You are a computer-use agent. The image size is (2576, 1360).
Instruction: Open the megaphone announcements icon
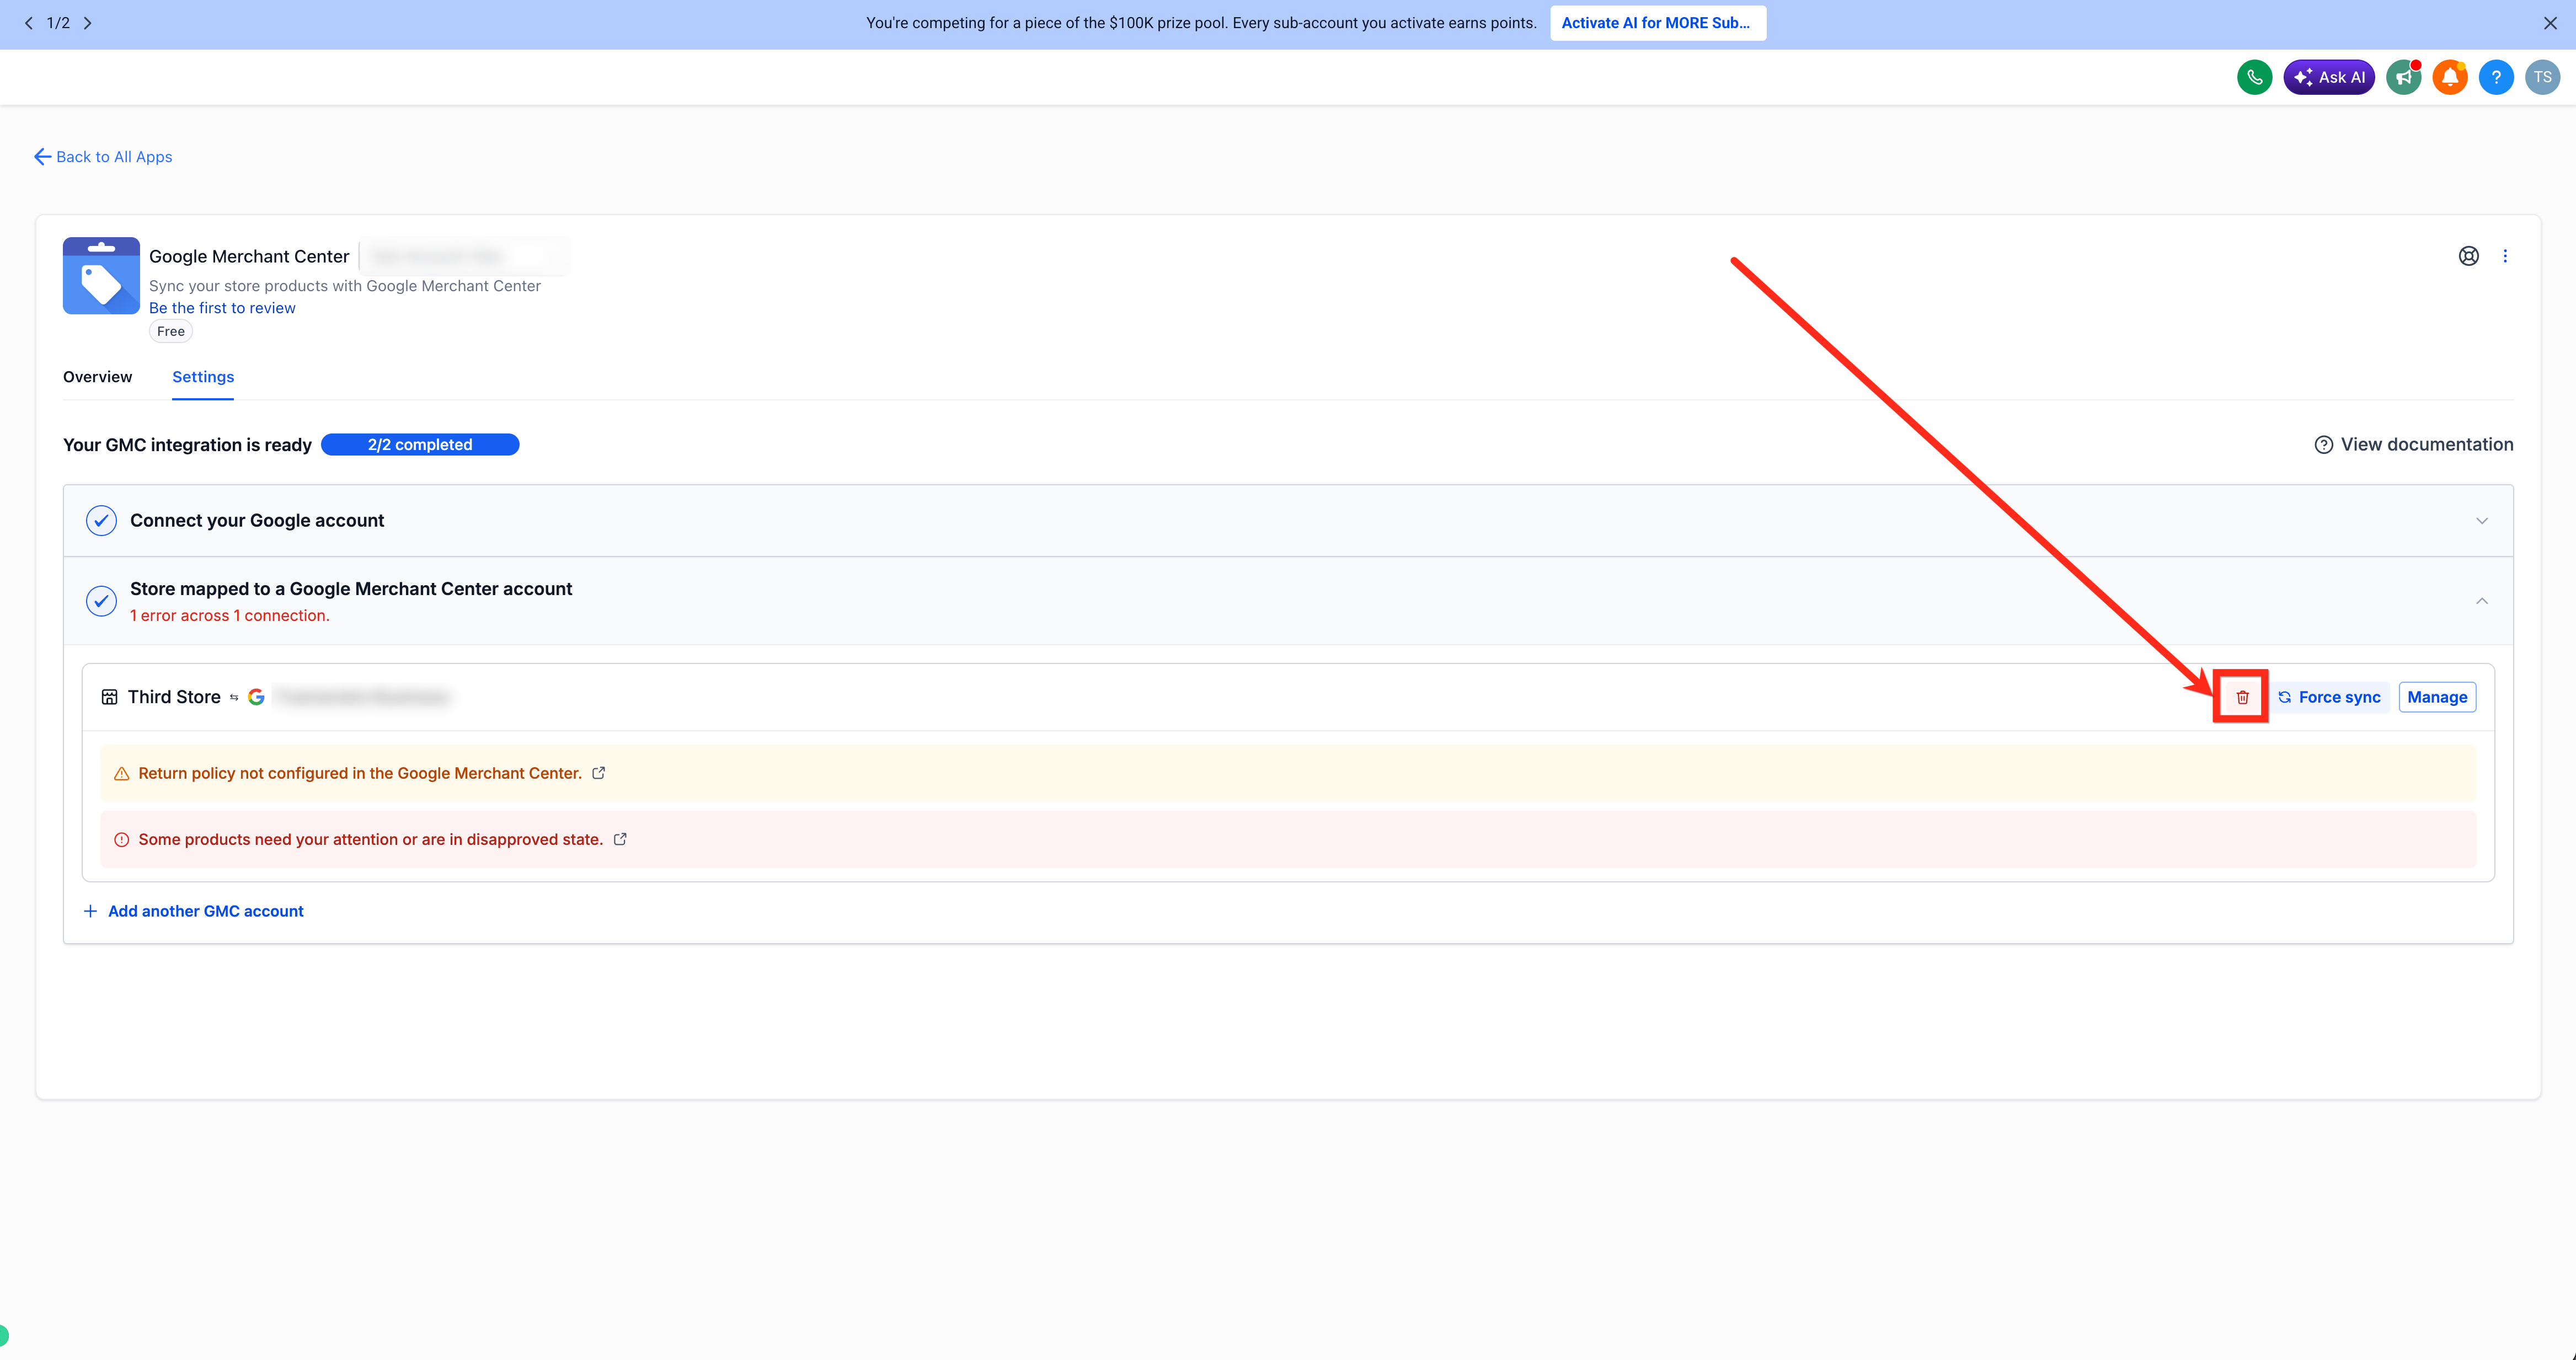[x=2403, y=77]
